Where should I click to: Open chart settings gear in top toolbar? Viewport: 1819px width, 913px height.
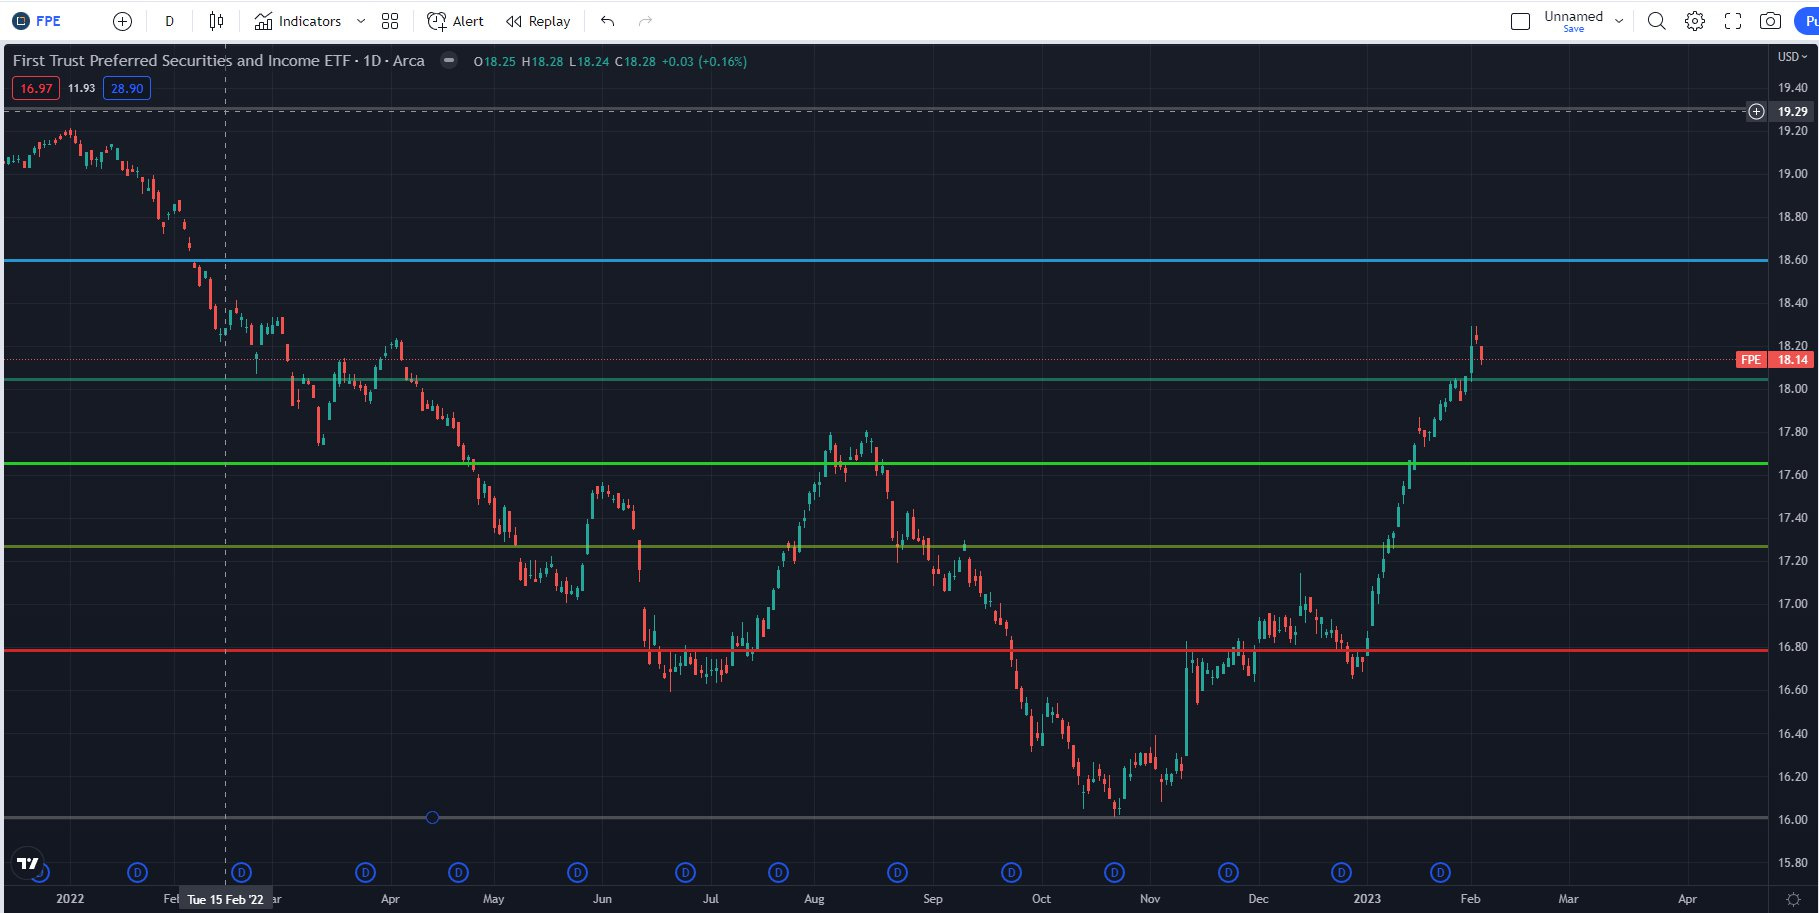click(1694, 21)
